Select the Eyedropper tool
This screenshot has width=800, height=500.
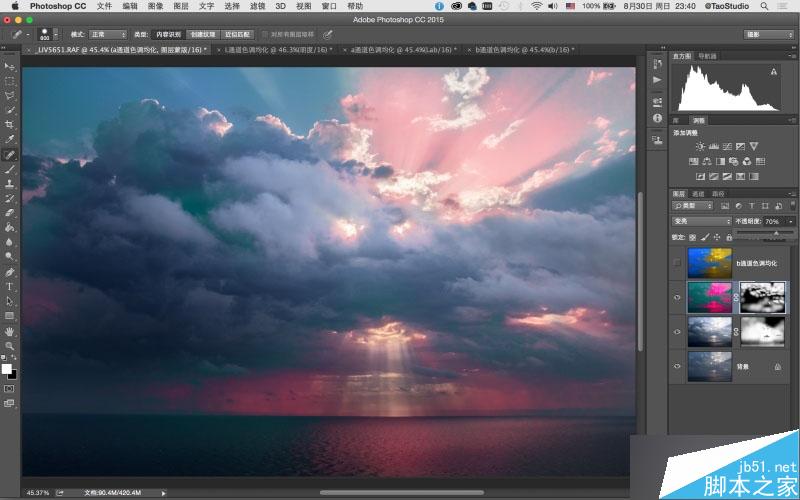point(9,139)
